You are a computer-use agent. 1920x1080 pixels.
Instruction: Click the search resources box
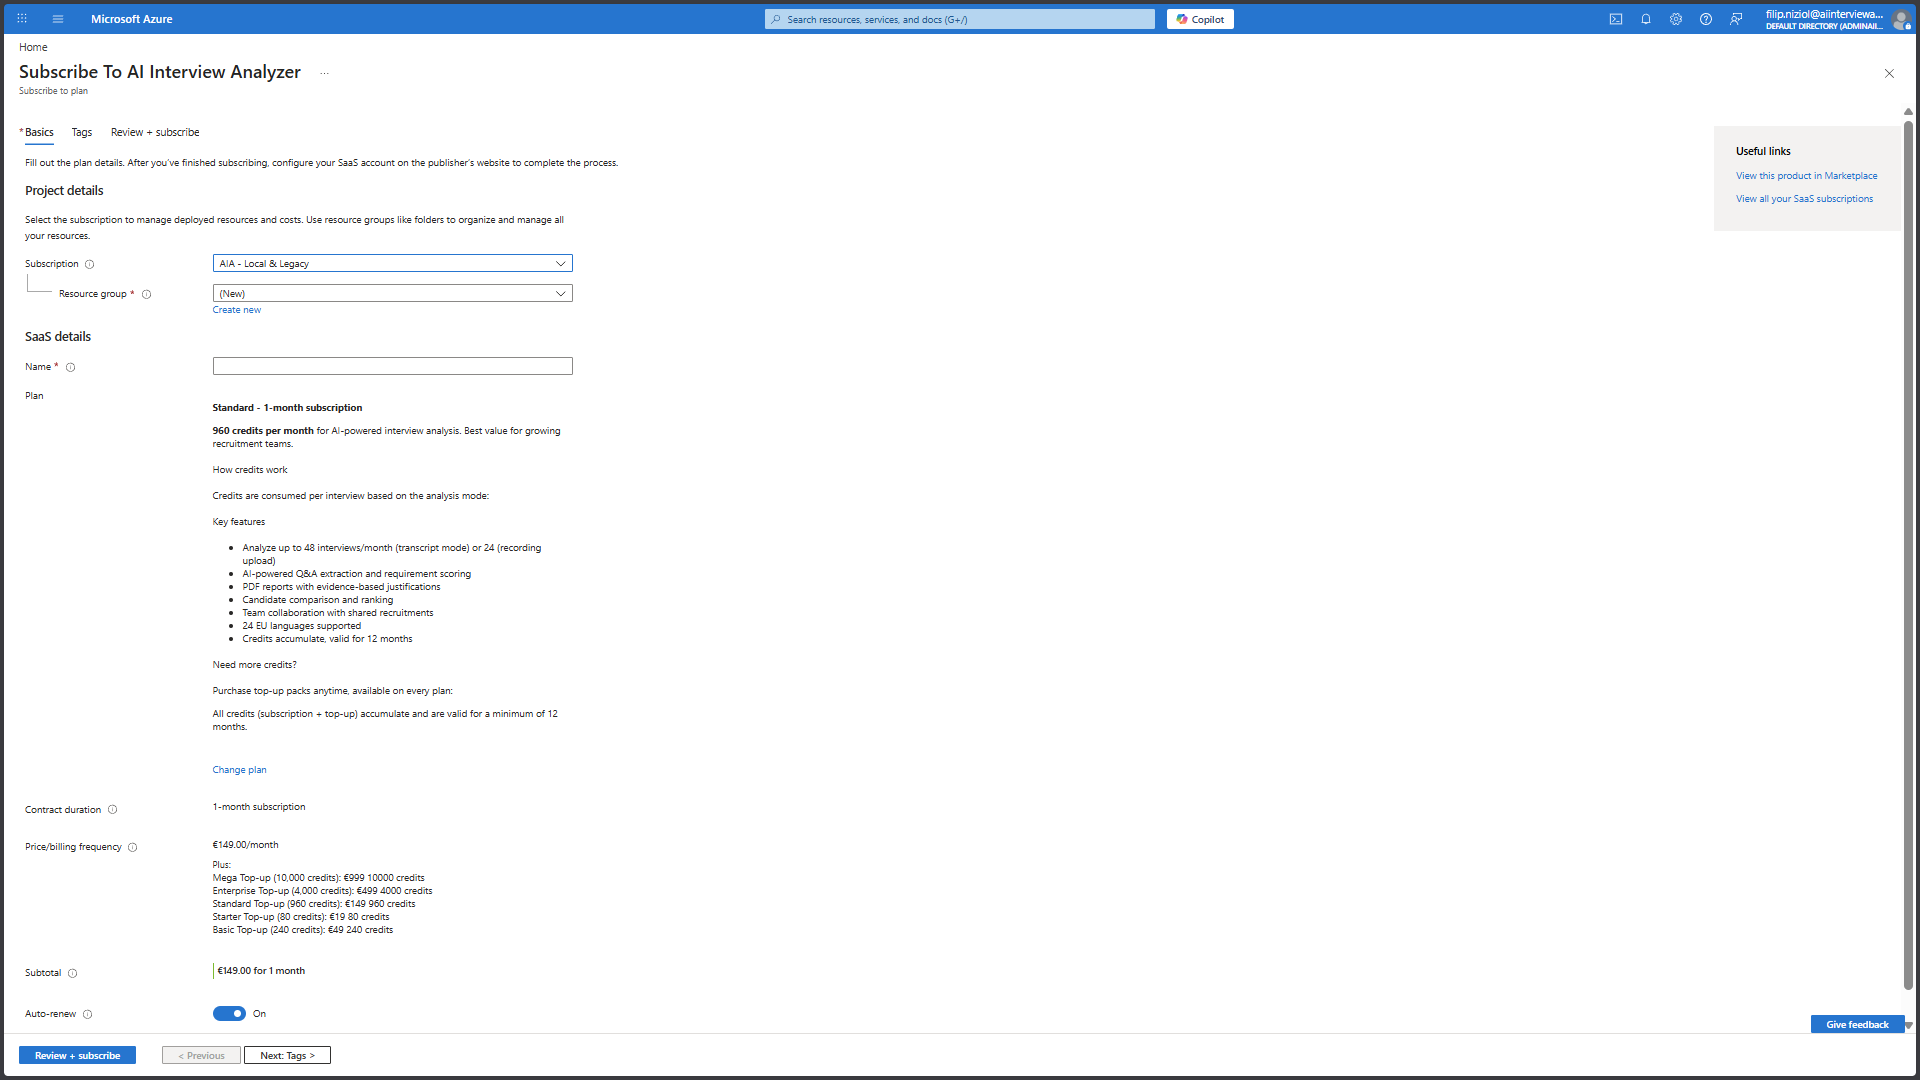[960, 19]
